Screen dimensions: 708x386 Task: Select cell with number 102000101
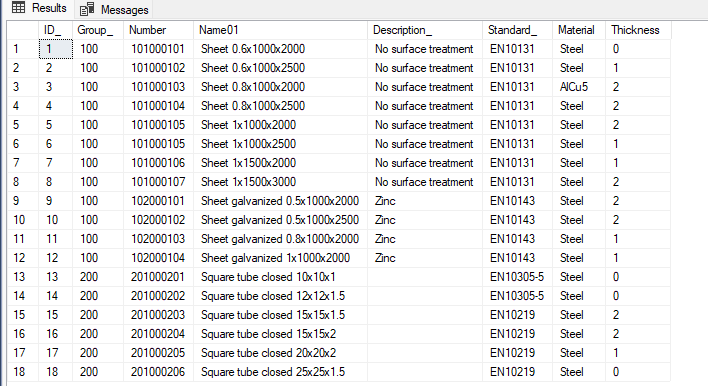click(x=158, y=201)
